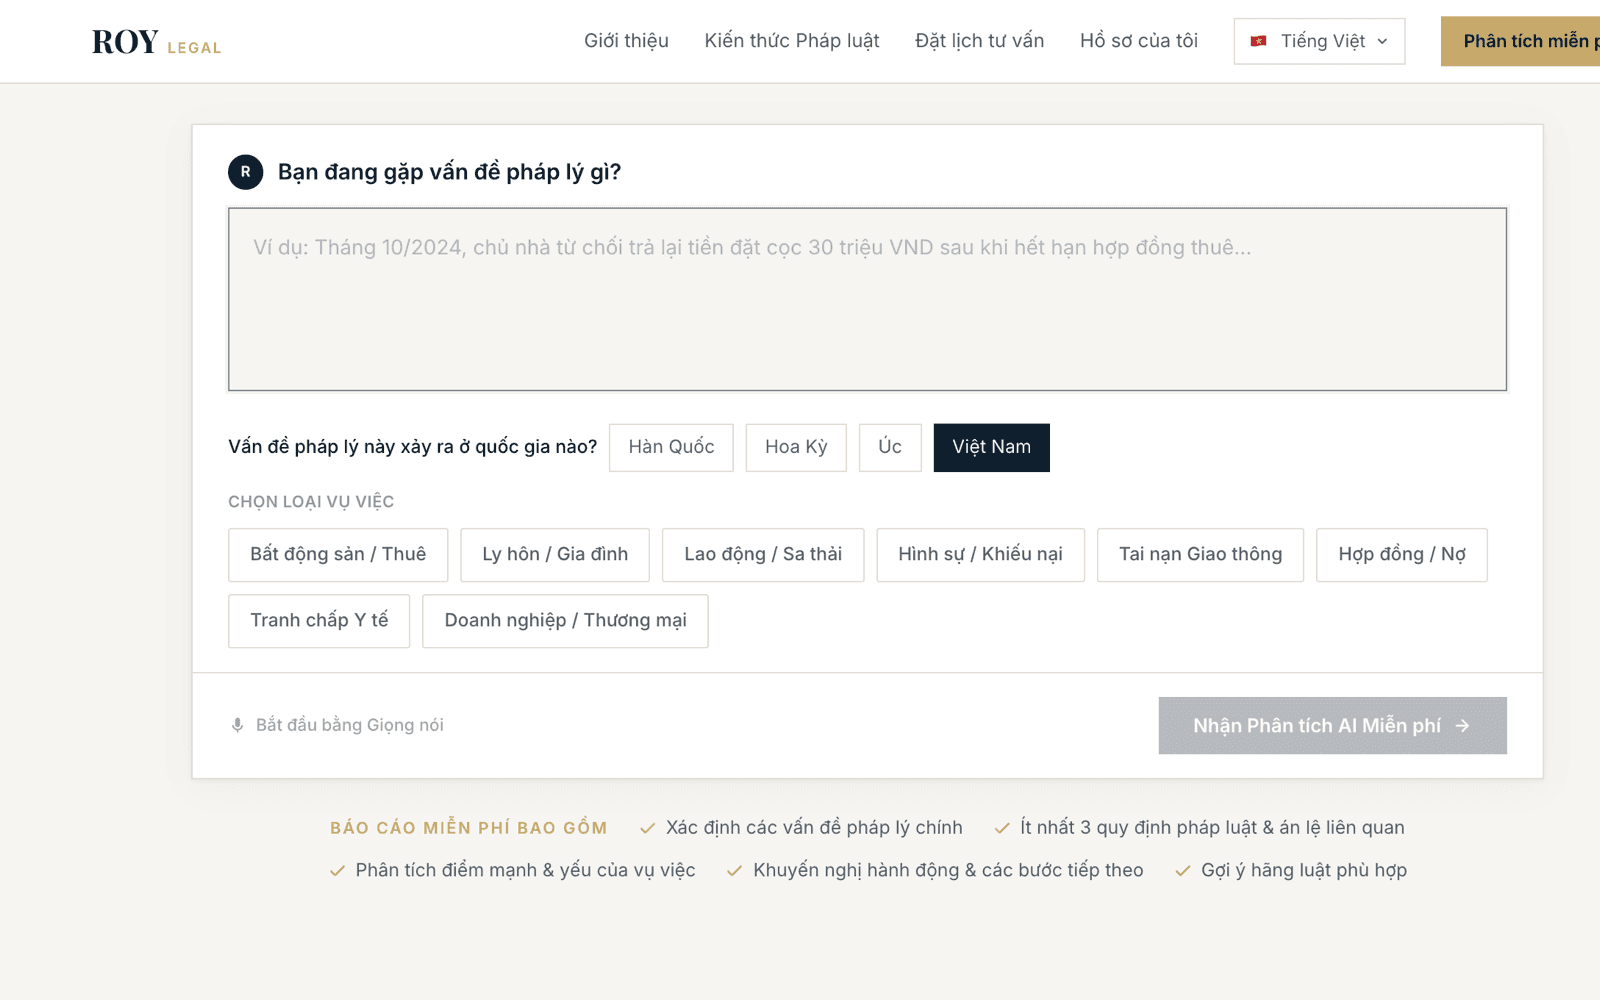Click text Gợi ý hãng luật phù hợp
The height and width of the screenshot is (1000, 1600).
(x=1304, y=870)
